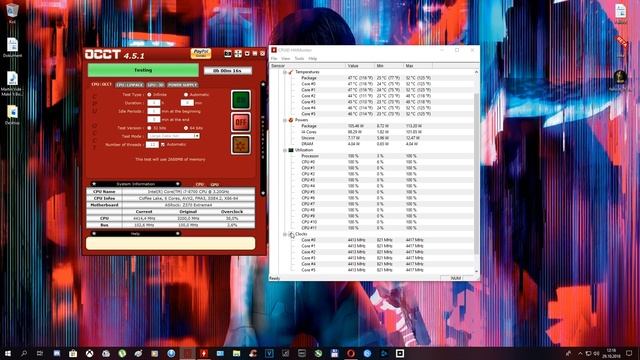Open the Tools menu in HWMonitor
640x360 pixels.
300,59
